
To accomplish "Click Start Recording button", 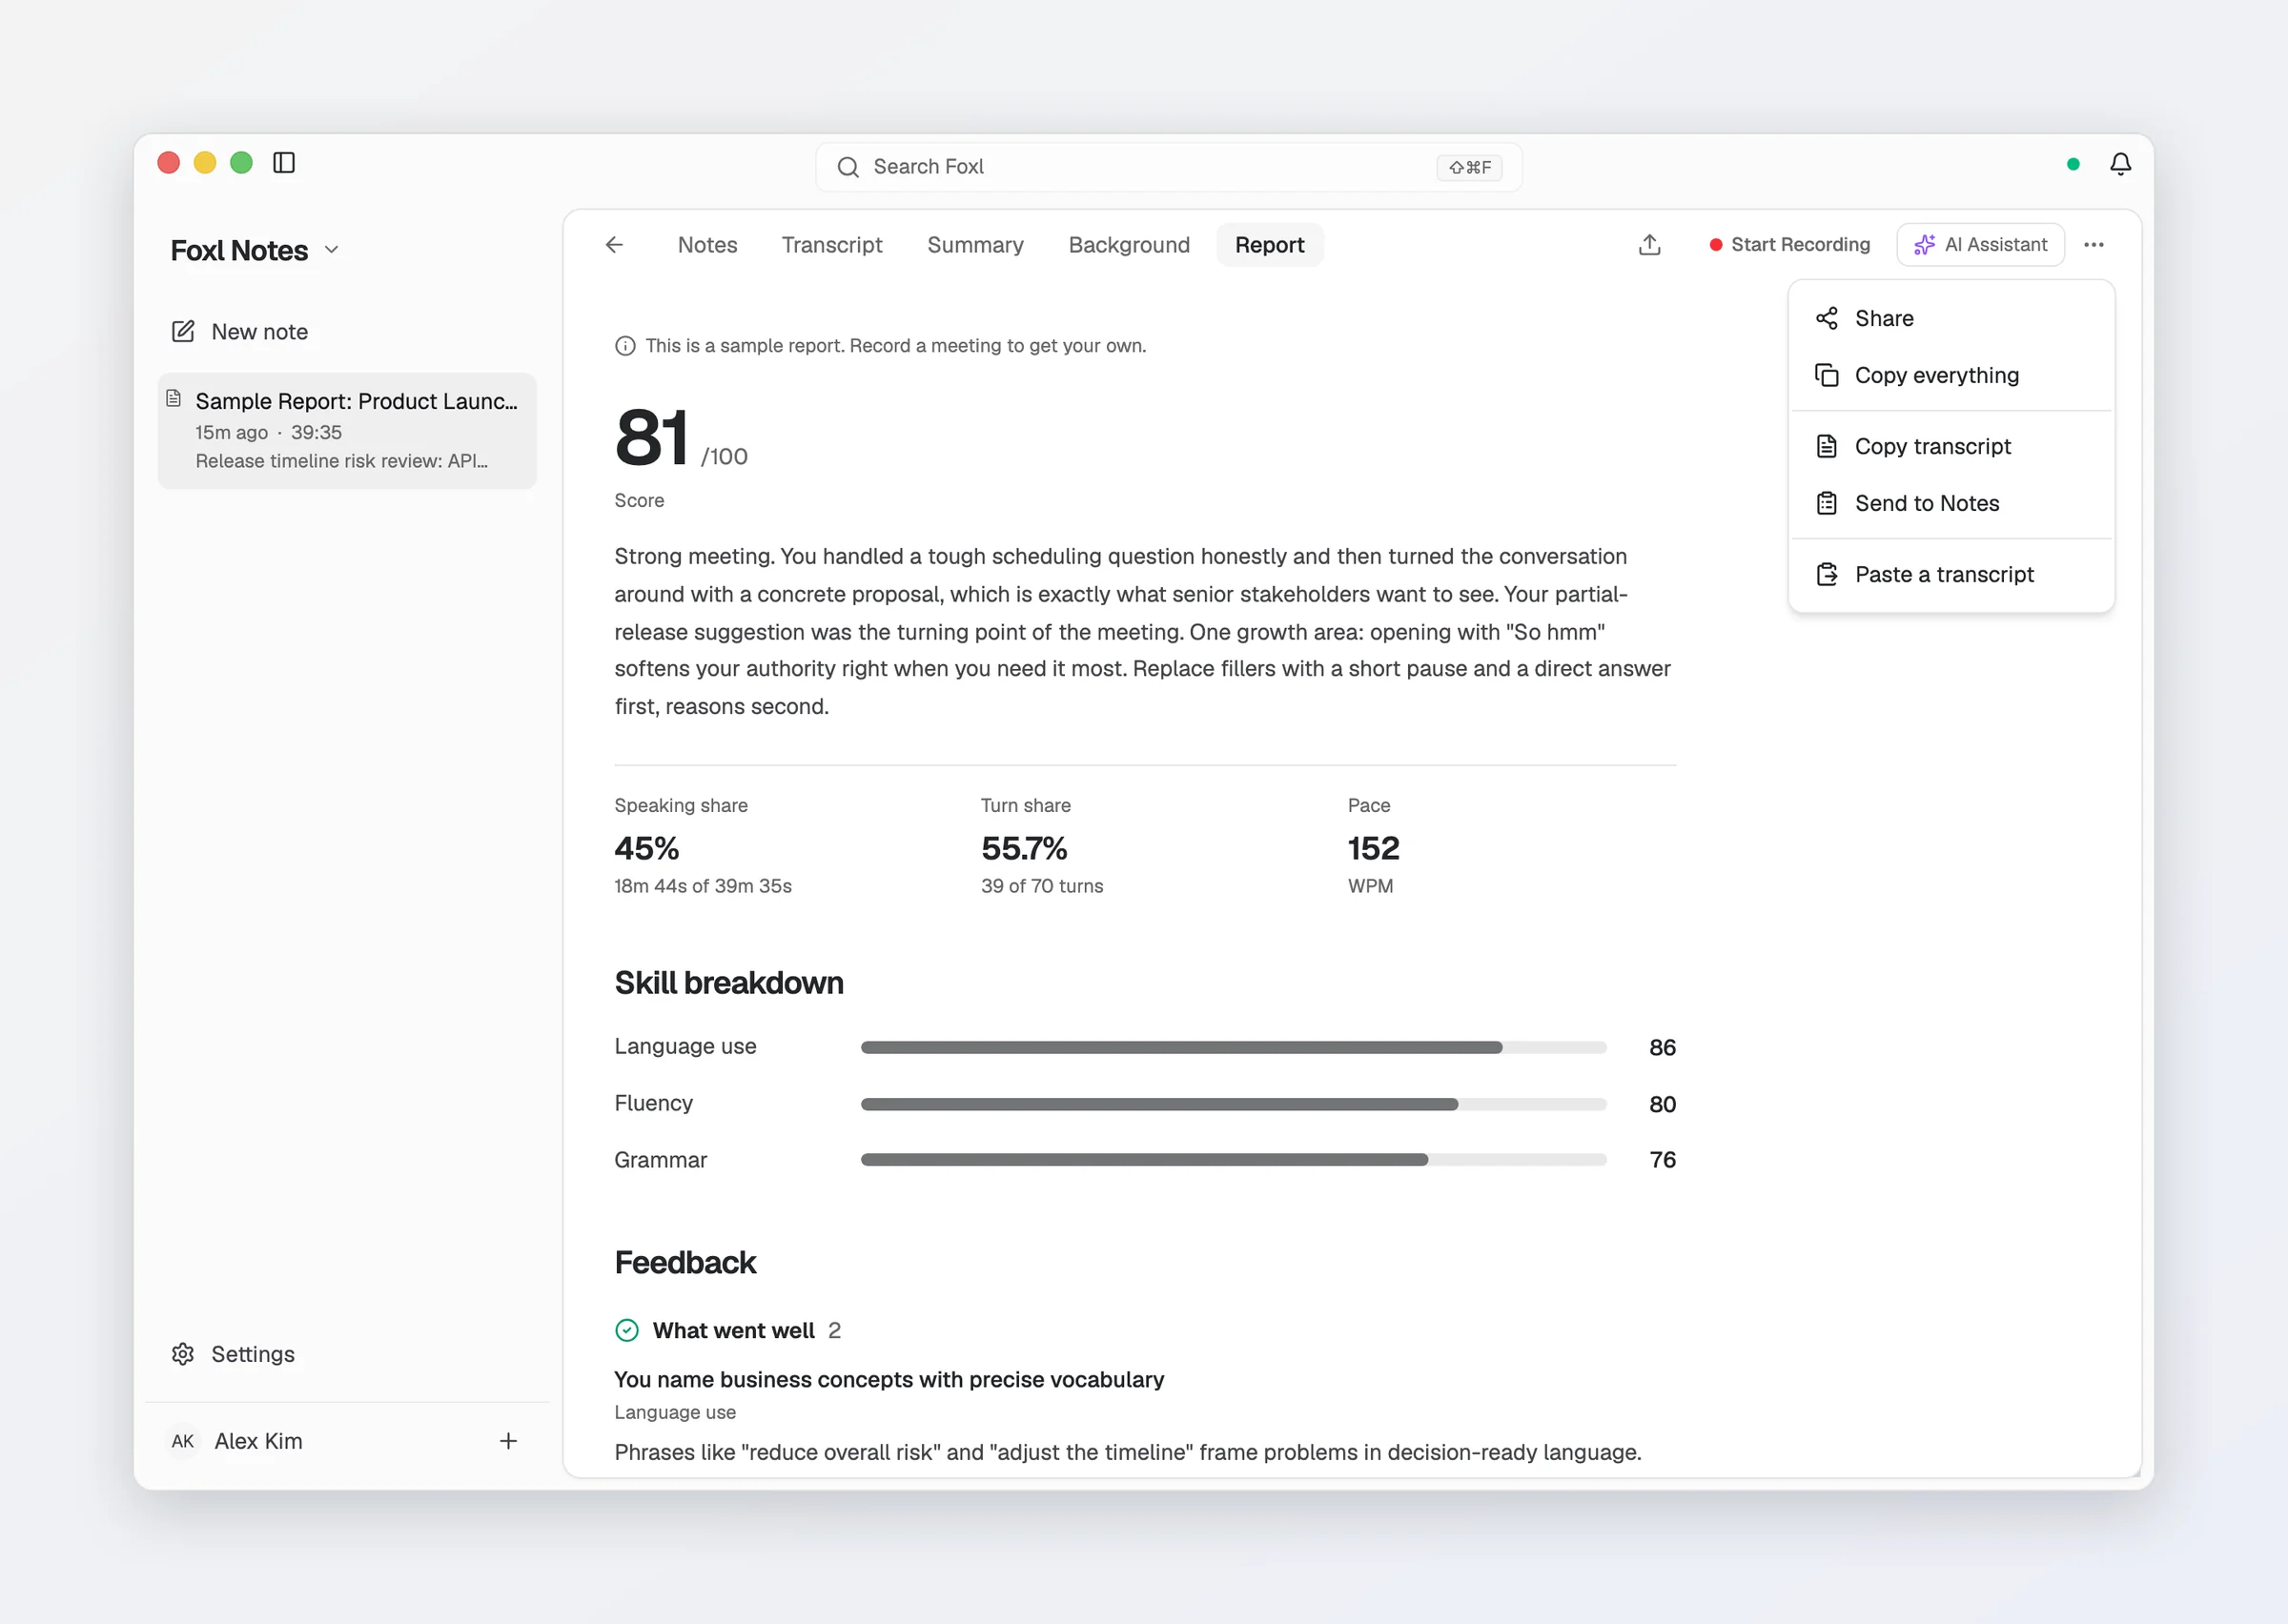I will [1790, 245].
